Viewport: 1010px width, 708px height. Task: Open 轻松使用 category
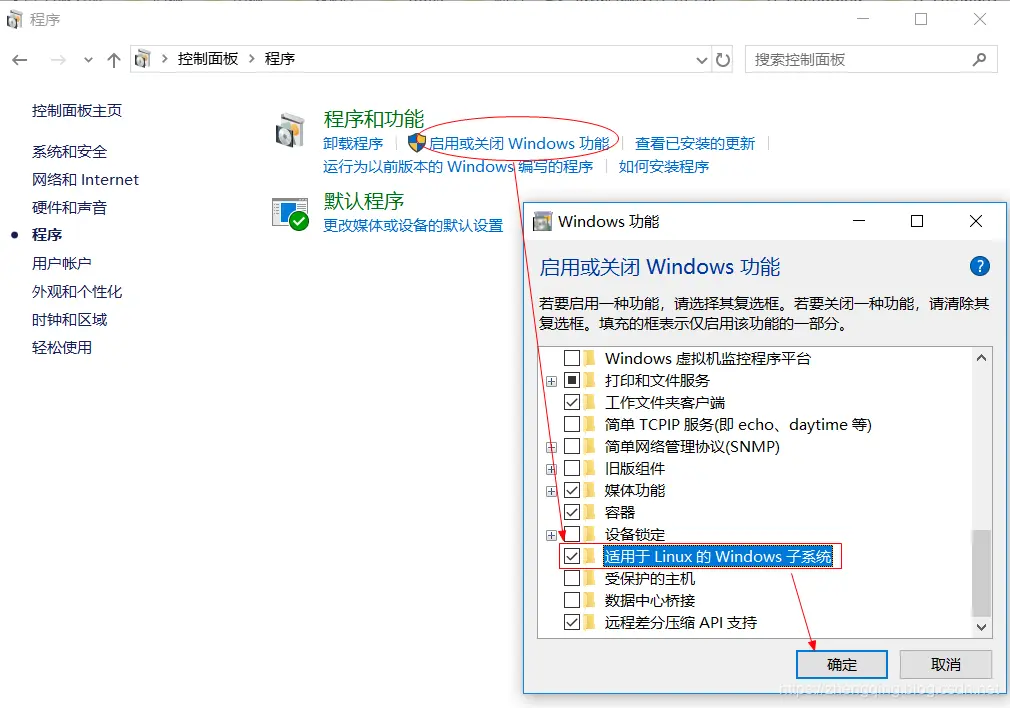[x=61, y=348]
